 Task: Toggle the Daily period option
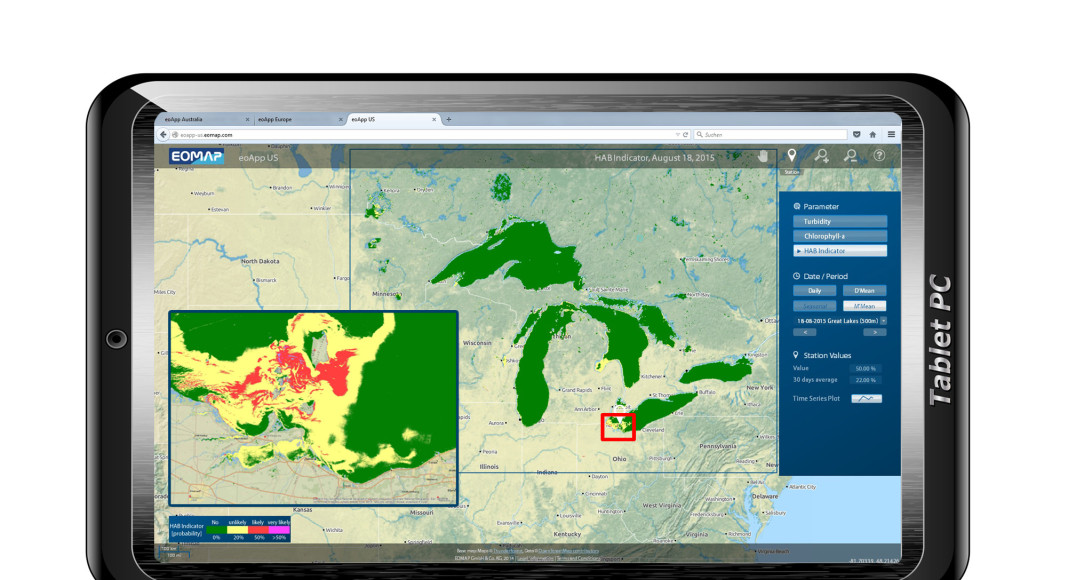(x=815, y=290)
